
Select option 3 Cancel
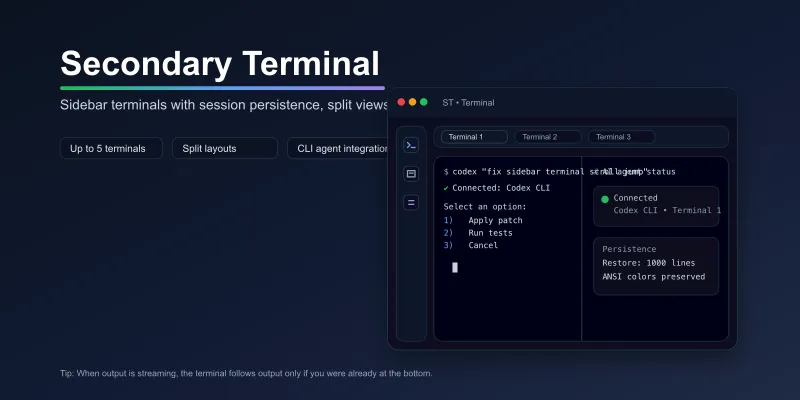(470, 245)
